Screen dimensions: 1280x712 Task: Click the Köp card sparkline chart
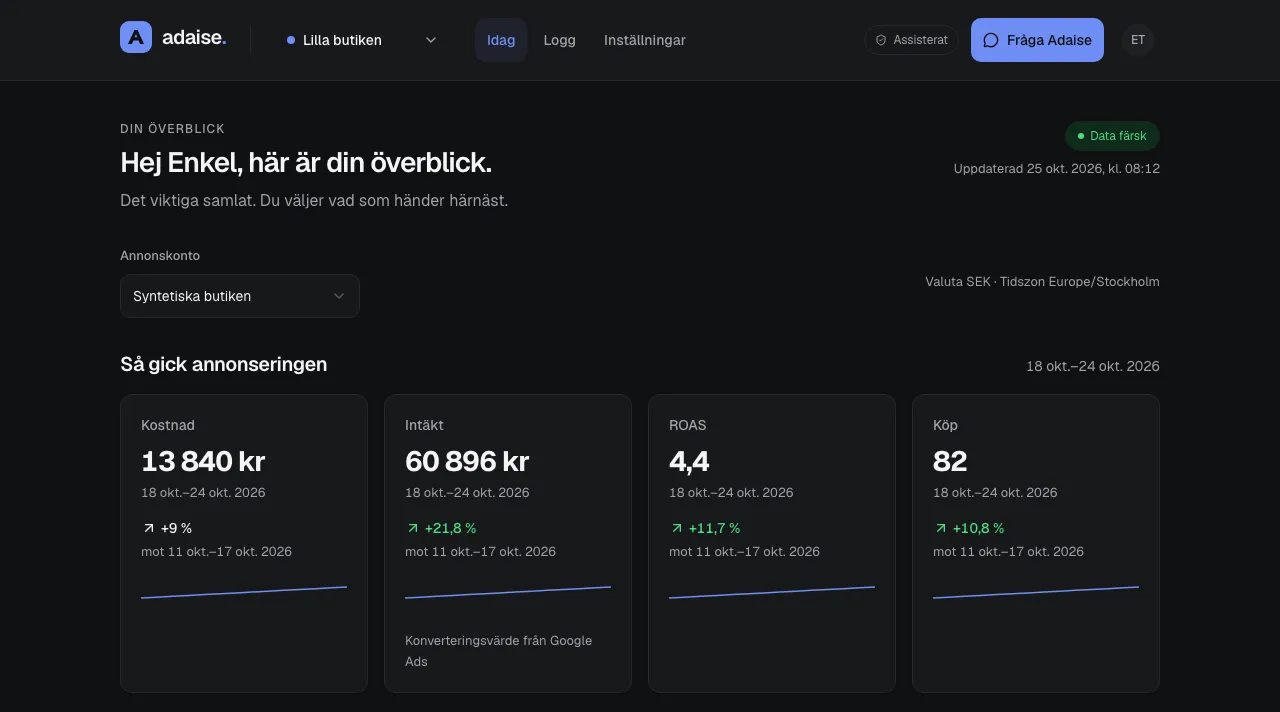[1036, 592]
